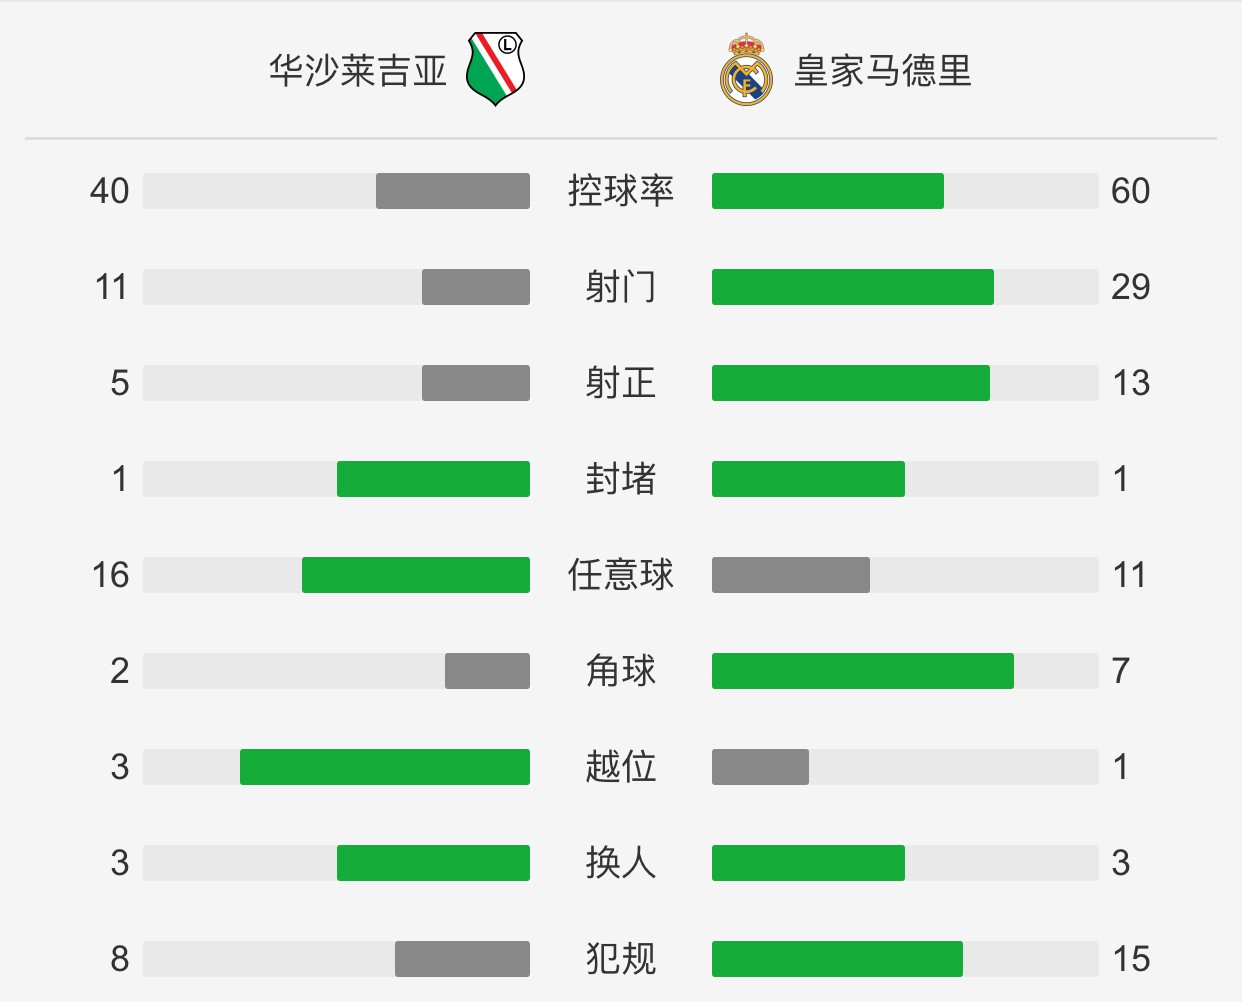
Task: Select the 控球率 stat label
Action: coord(621,191)
